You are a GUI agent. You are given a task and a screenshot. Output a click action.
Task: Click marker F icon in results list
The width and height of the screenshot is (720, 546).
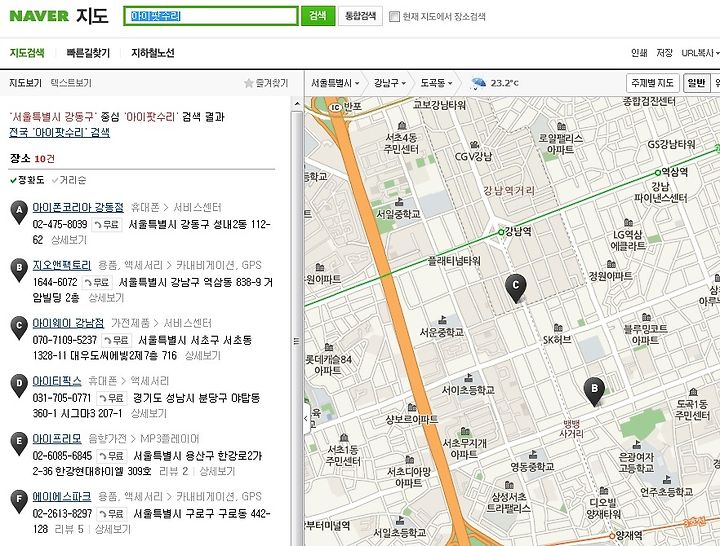[19, 501]
